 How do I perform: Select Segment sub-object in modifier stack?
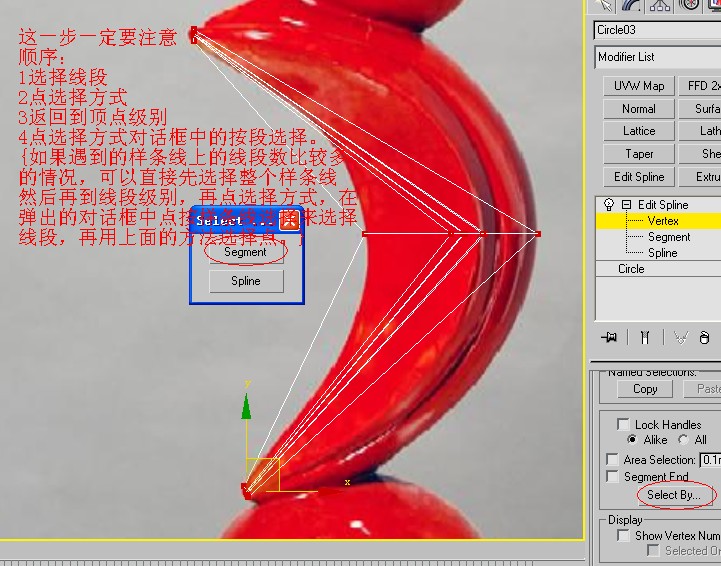(669, 237)
